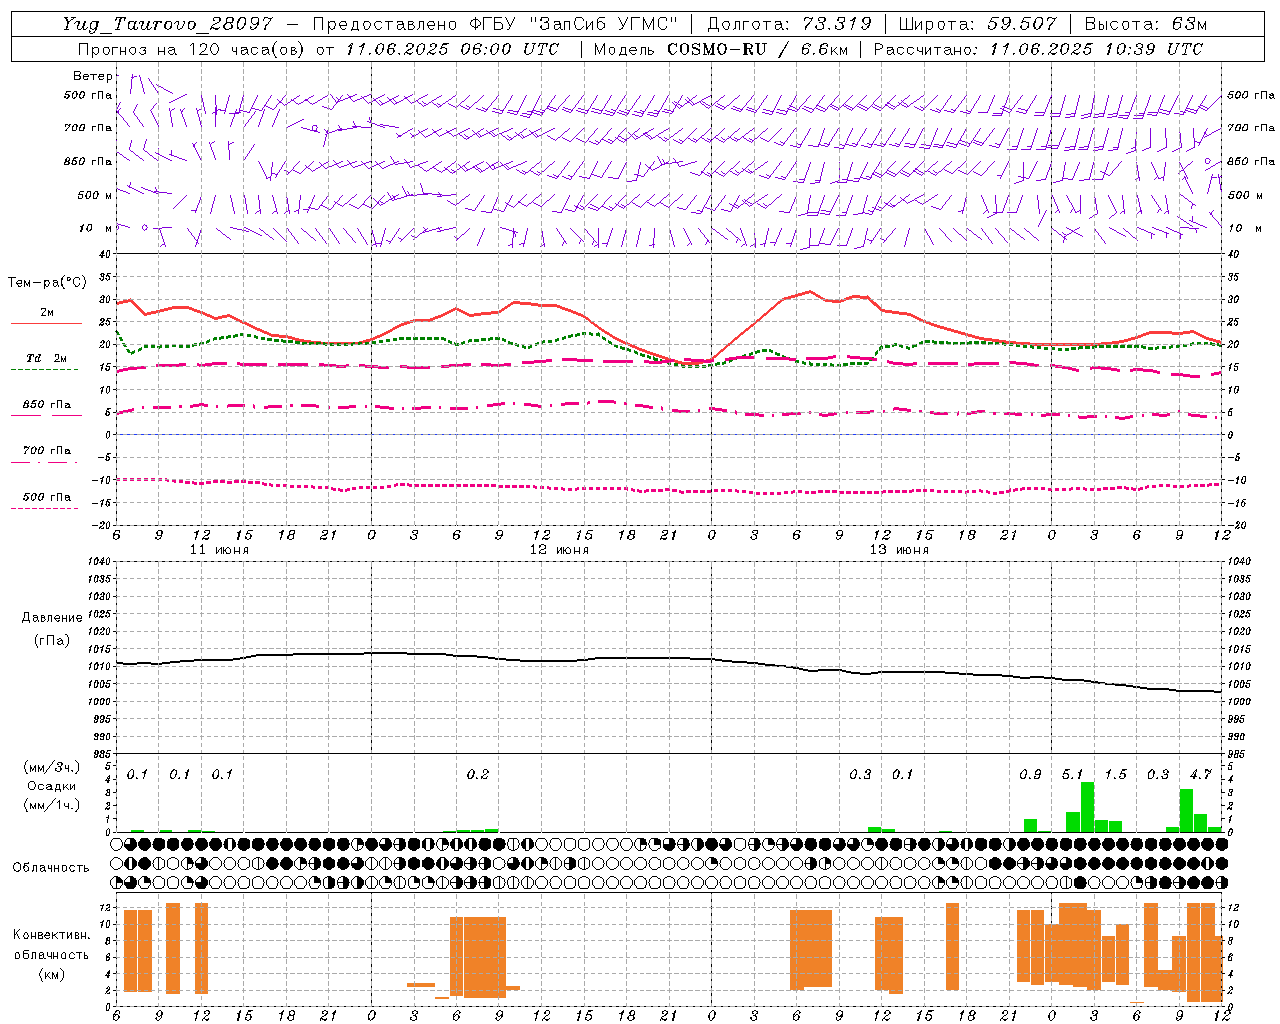The width and height of the screenshot is (1280, 1024).
Task: Click the Давление pressure panel label
Action: click(52, 618)
